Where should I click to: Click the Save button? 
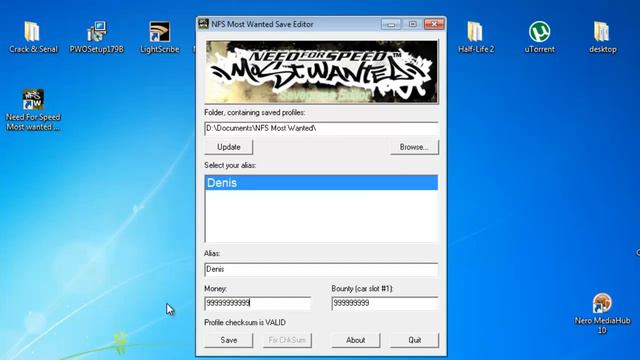point(229,340)
